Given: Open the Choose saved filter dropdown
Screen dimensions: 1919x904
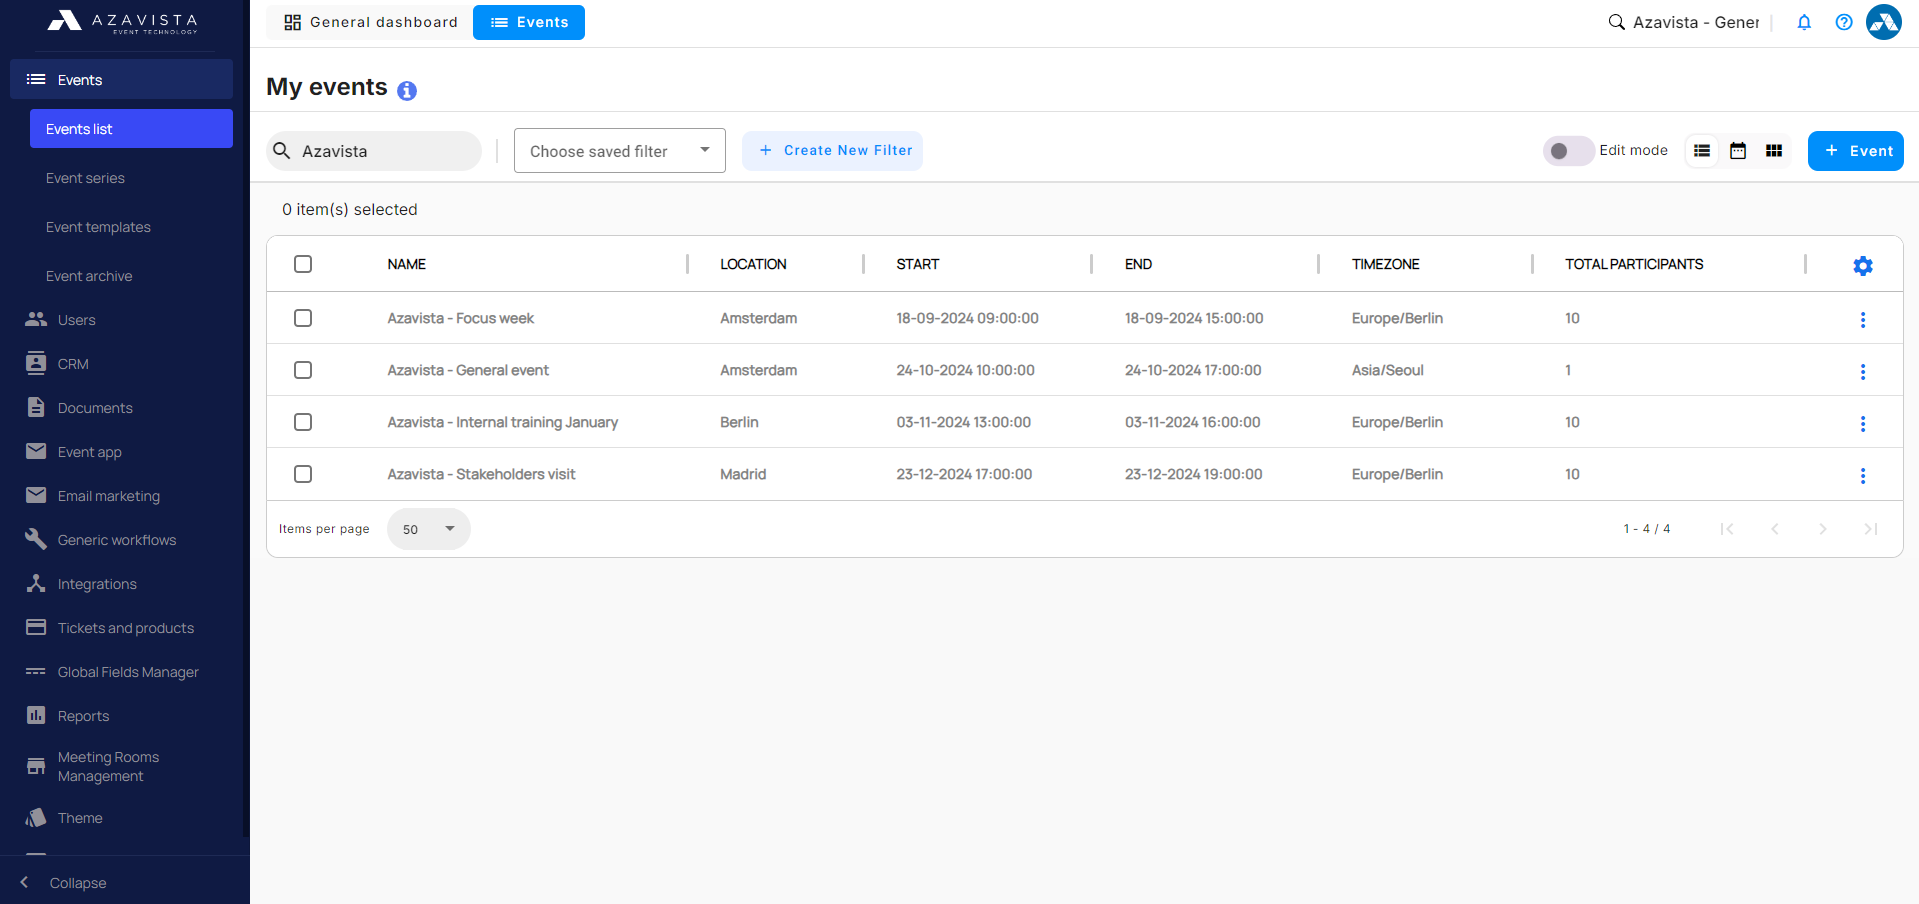Looking at the screenshot, I should pos(620,151).
